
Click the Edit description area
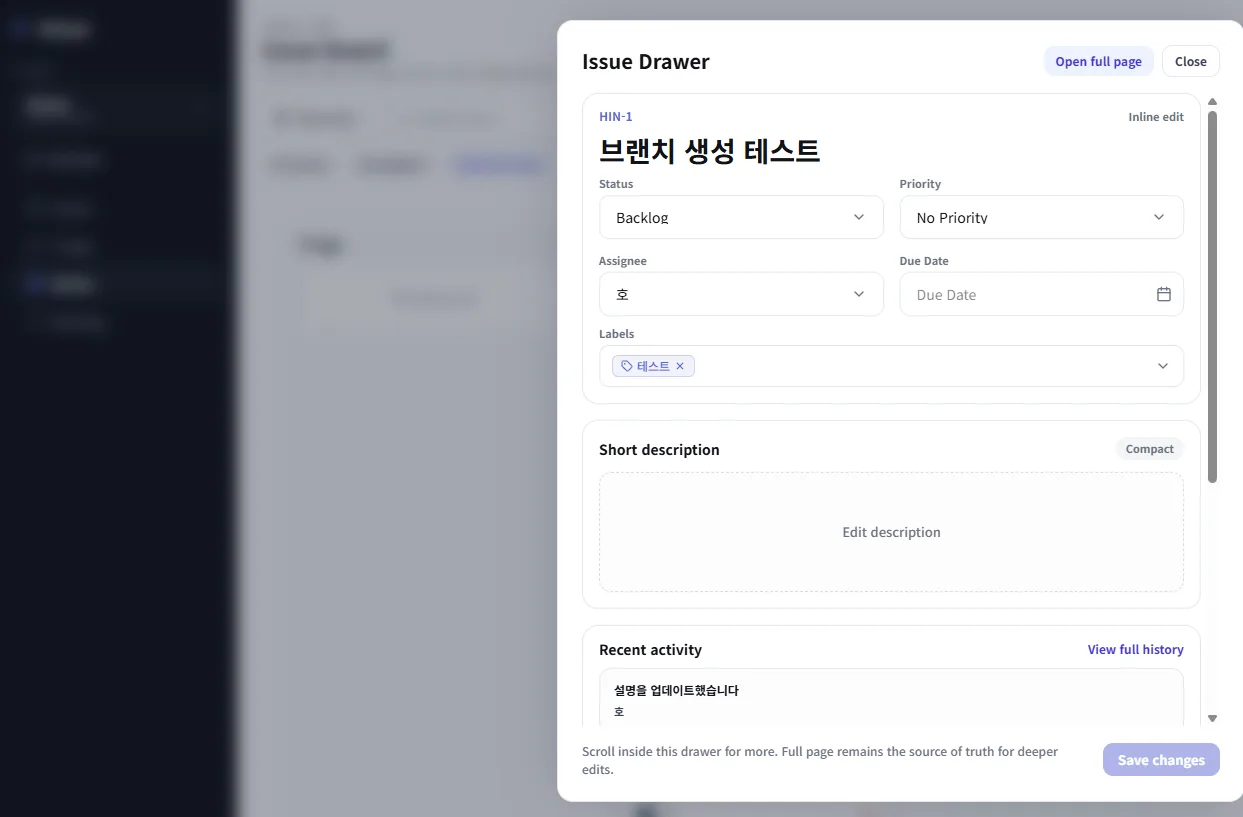click(x=891, y=532)
